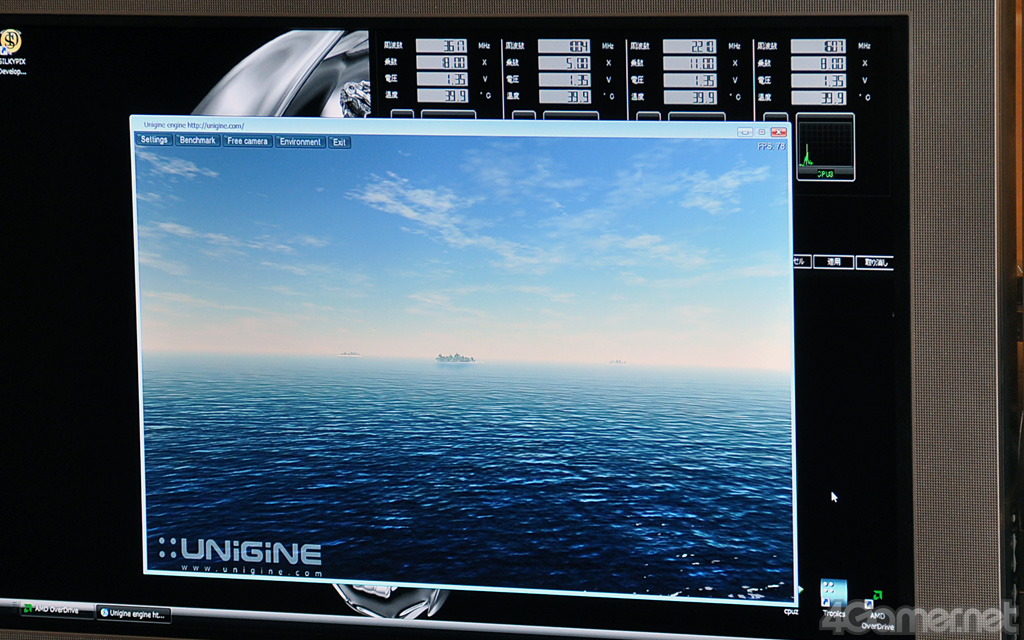Open the Settings menu in Unigine
This screenshot has height=640, width=1024.
(154, 140)
